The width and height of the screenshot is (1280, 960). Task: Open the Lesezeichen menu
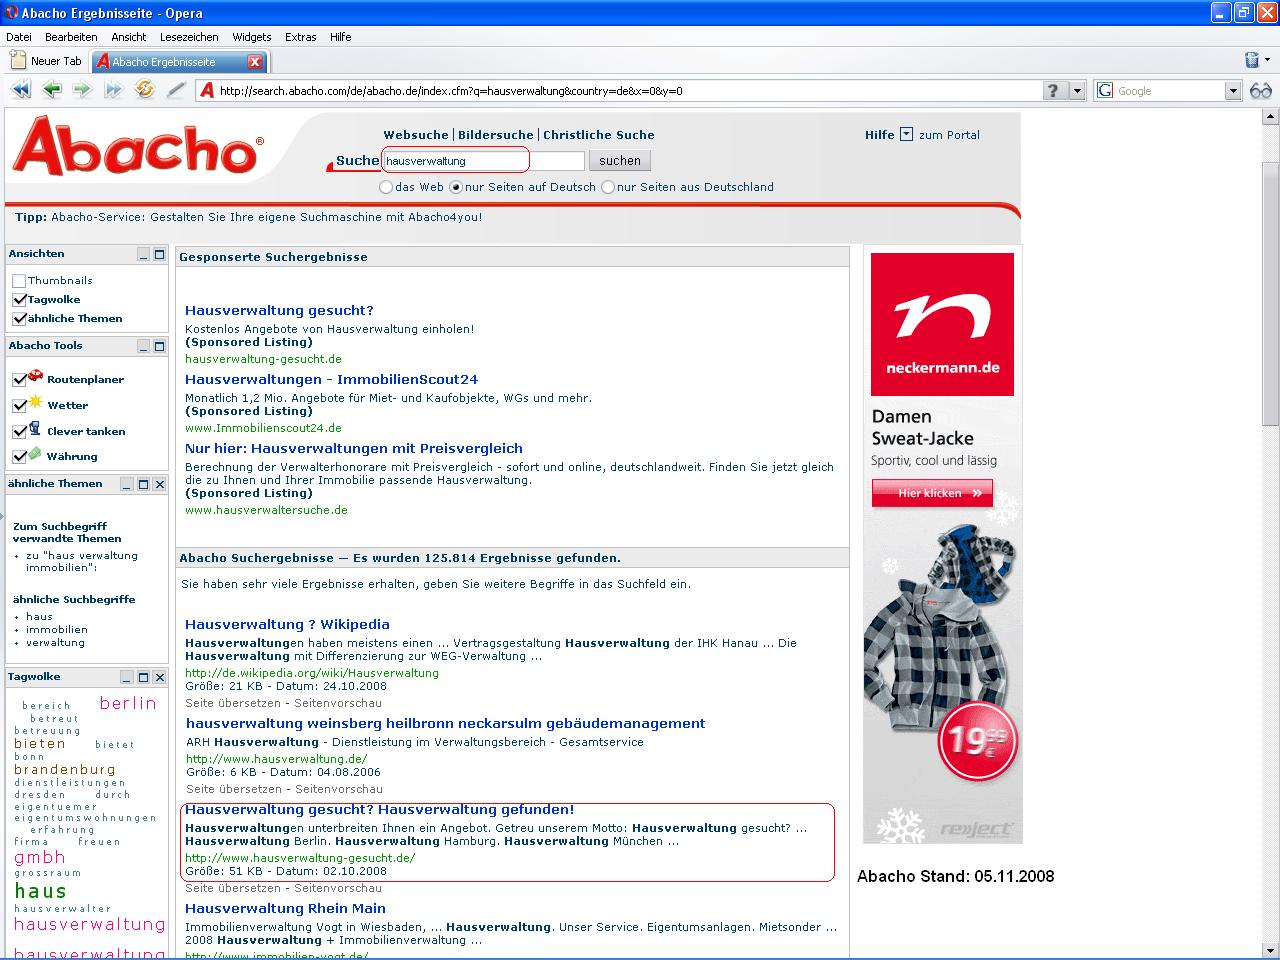[189, 37]
